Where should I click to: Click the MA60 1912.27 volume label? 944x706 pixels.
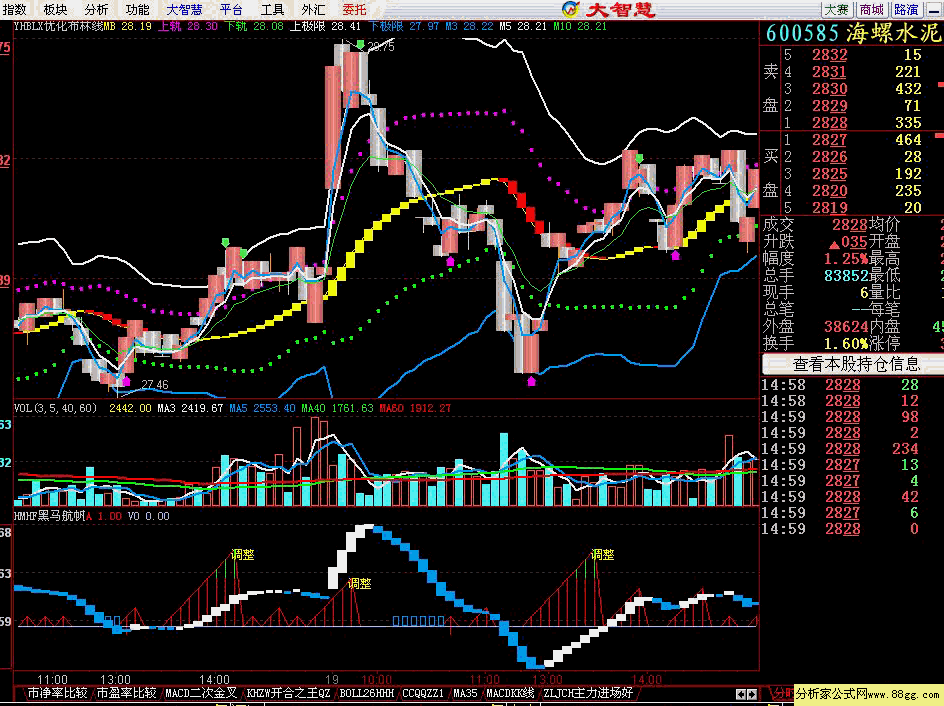[415, 408]
